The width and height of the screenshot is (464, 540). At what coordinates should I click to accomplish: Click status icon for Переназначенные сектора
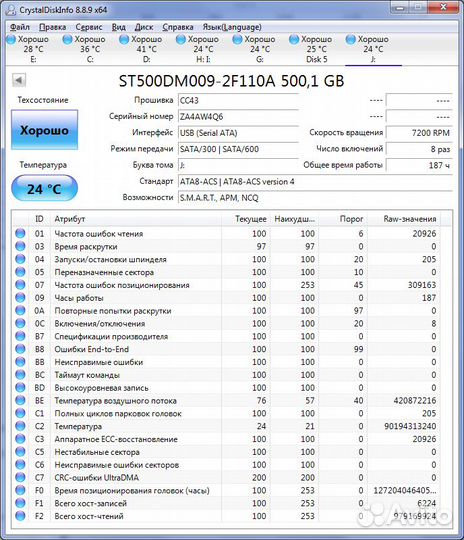[x=21, y=272]
